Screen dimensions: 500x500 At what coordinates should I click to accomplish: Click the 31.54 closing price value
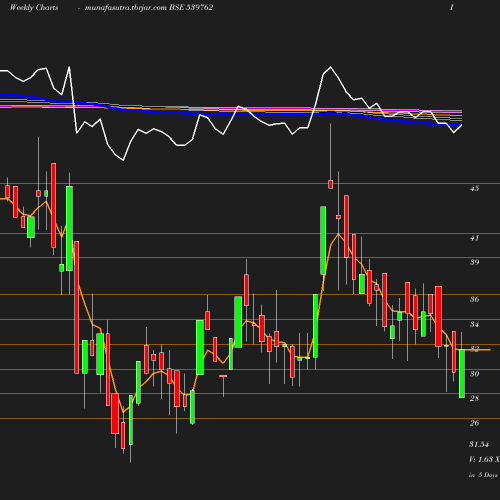pyautogui.click(x=479, y=444)
